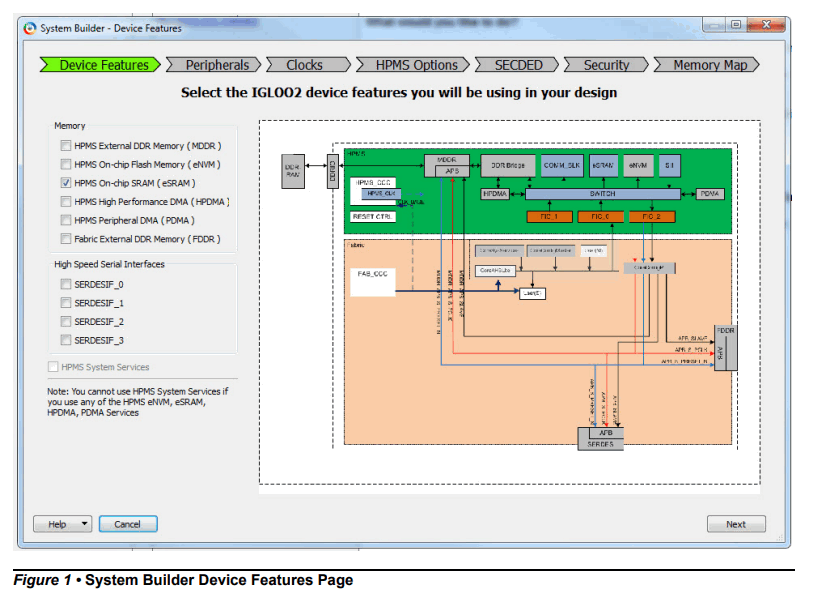Click the High Speed Serial Interfaces label
Screen dimensions: 814x603
(x=109, y=264)
